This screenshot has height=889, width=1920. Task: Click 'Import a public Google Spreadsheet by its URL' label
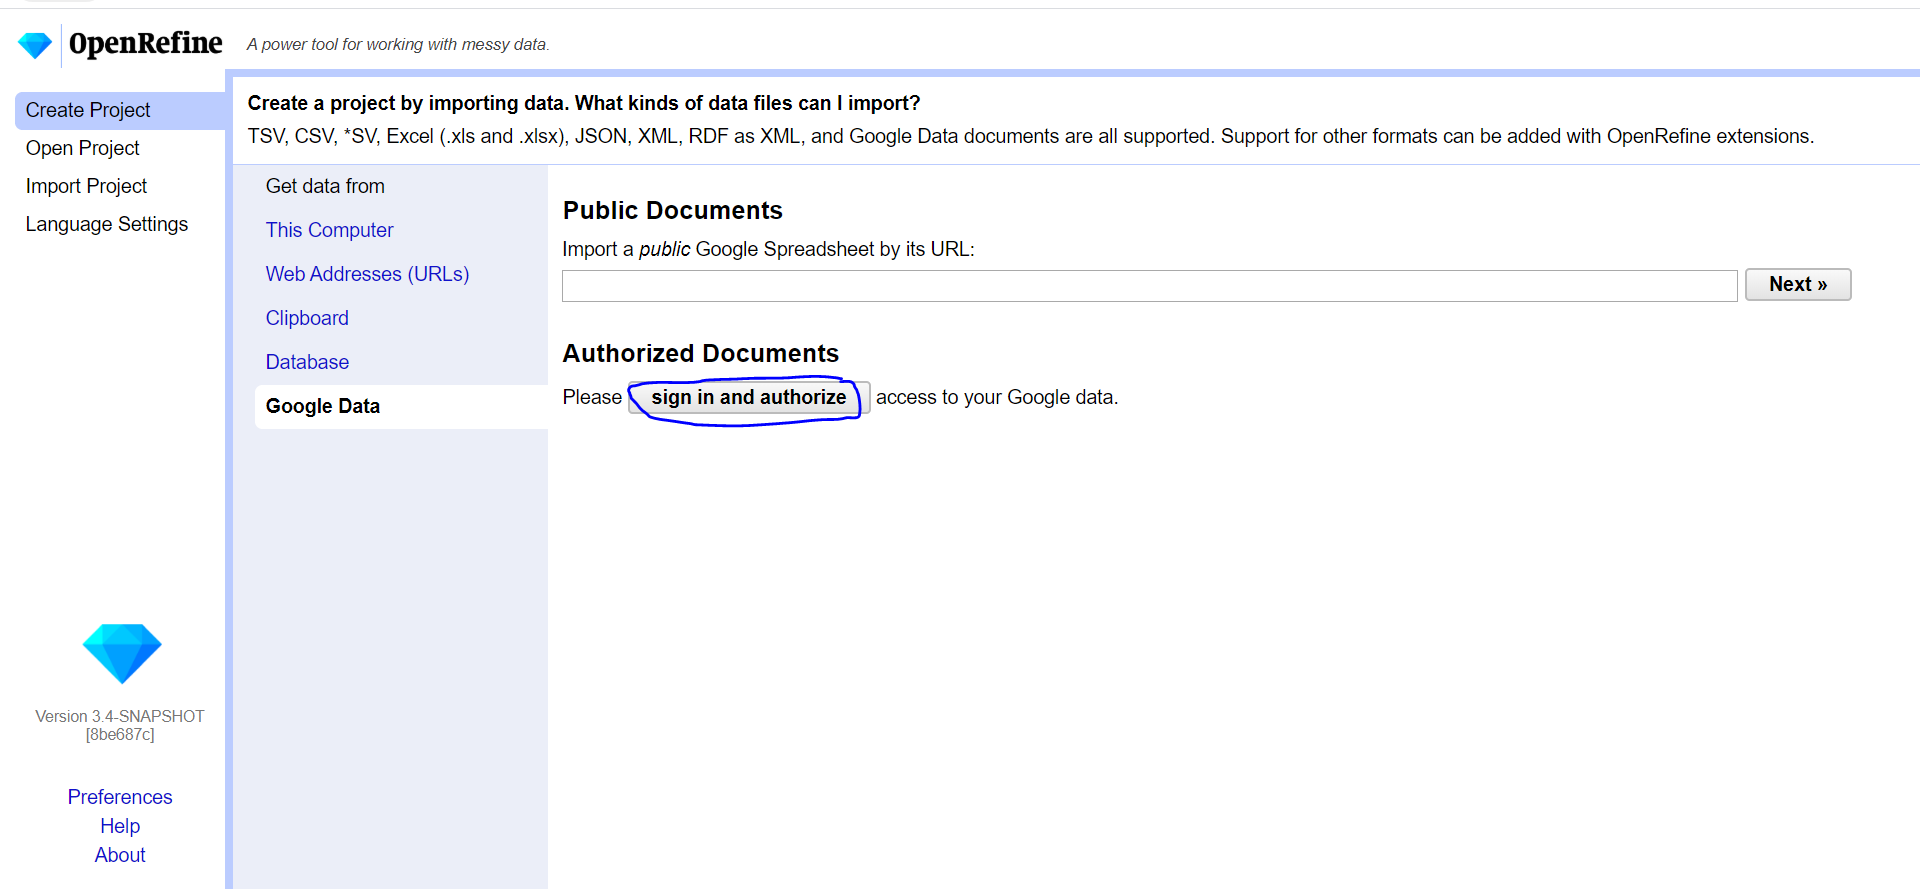[768, 249]
